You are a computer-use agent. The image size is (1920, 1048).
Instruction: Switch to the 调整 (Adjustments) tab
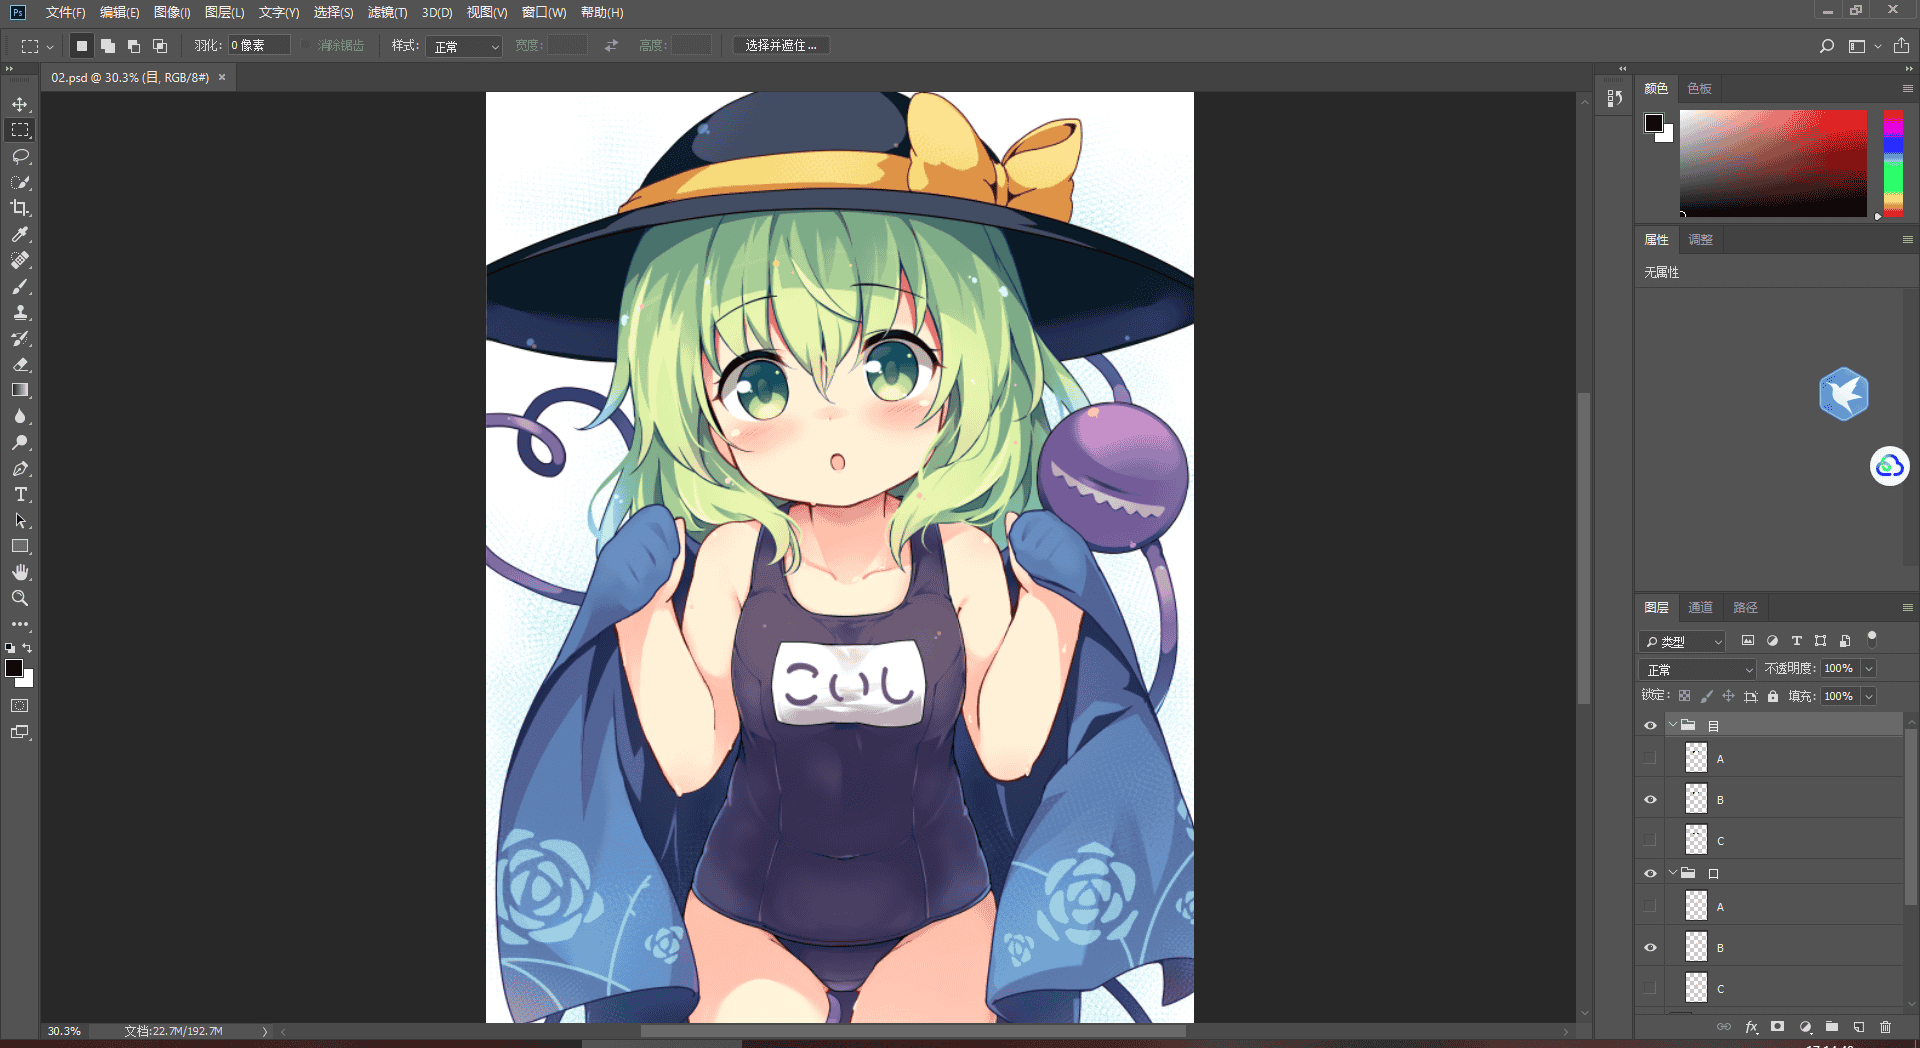1700,239
